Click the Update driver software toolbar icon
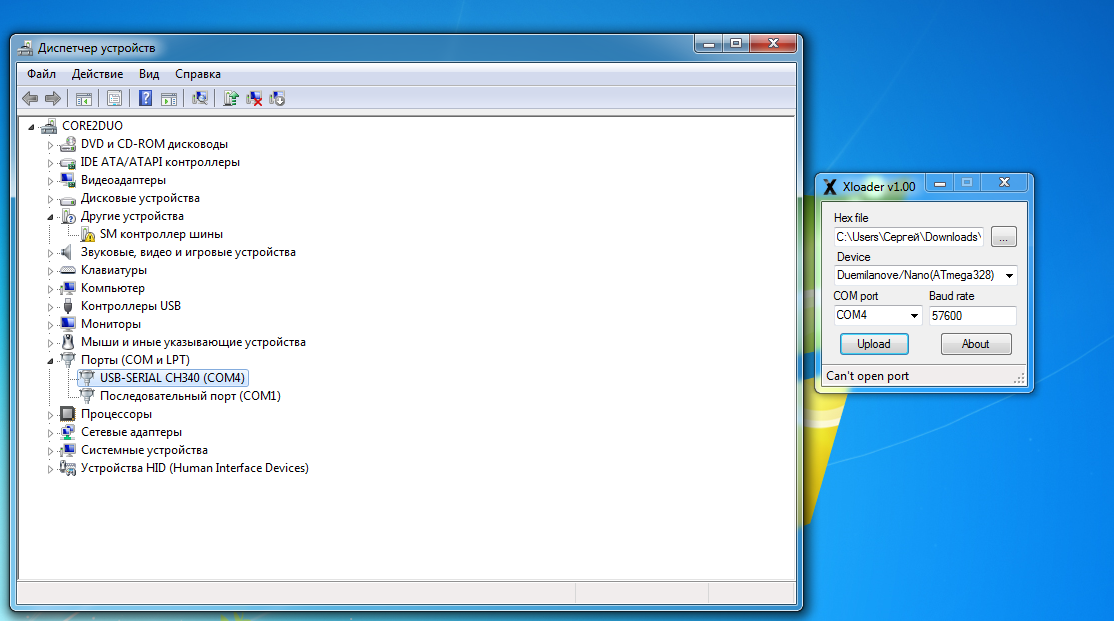Image resolution: width=1114 pixels, height=621 pixels. coord(230,99)
